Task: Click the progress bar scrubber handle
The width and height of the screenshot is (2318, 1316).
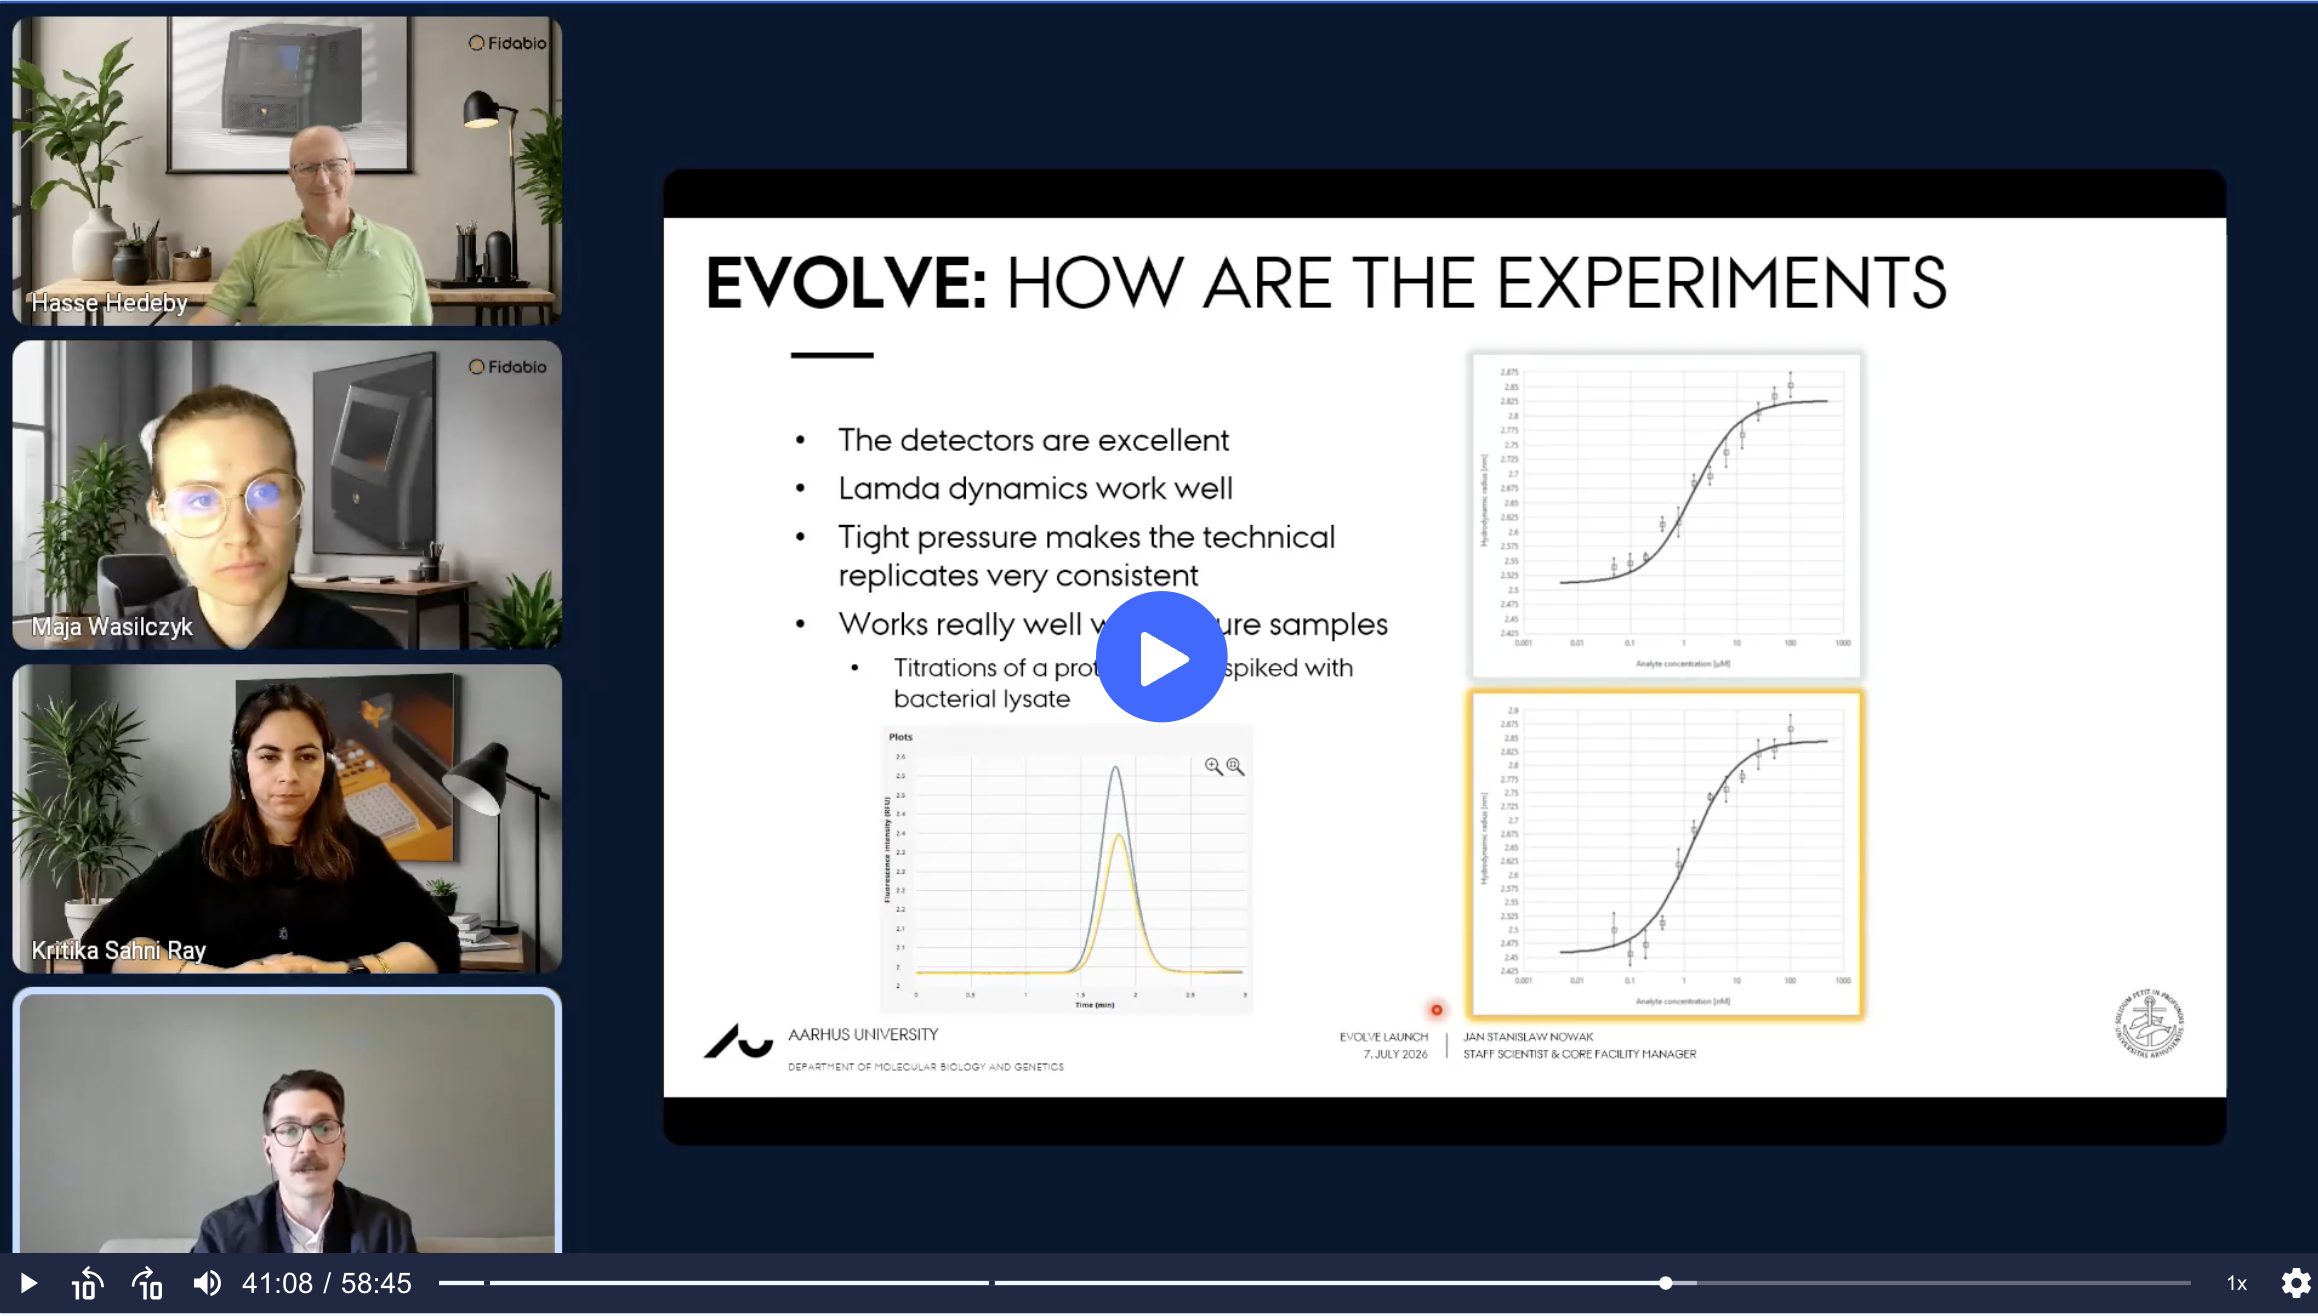Action: pyautogui.click(x=1665, y=1283)
